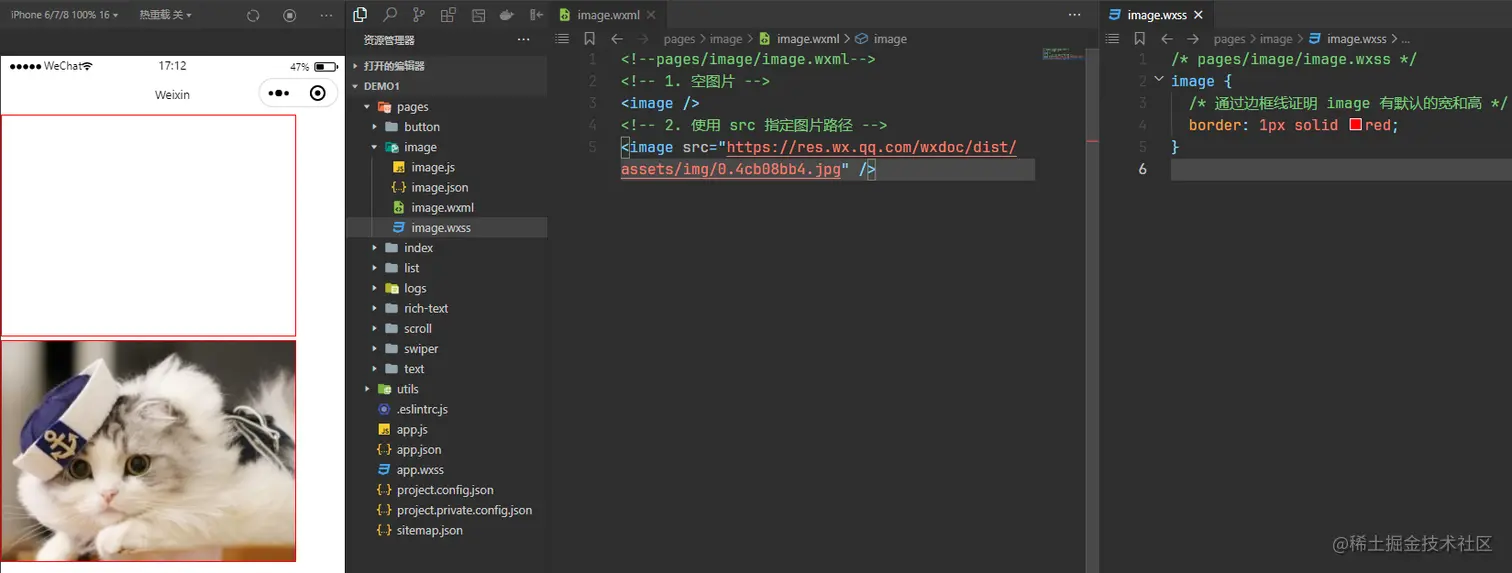1512x573 pixels.
Task: Click 'pages' breadcrumb in image.wxml editor
Action: (x=679, y=39)
